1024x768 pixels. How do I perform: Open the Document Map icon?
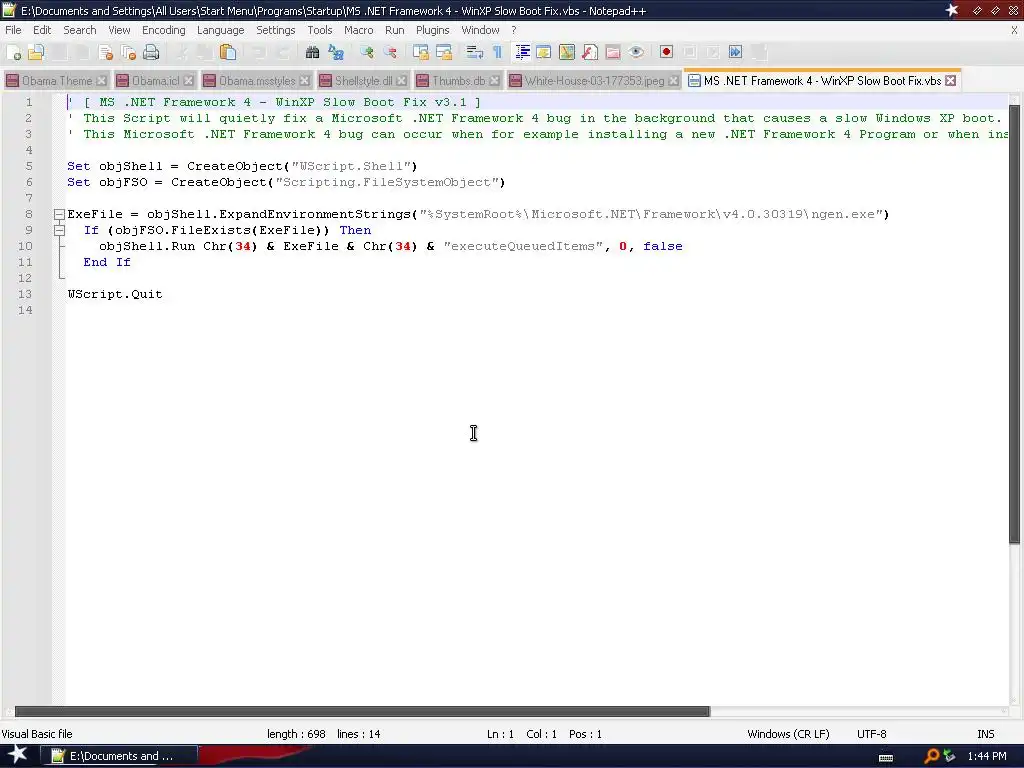567,52
